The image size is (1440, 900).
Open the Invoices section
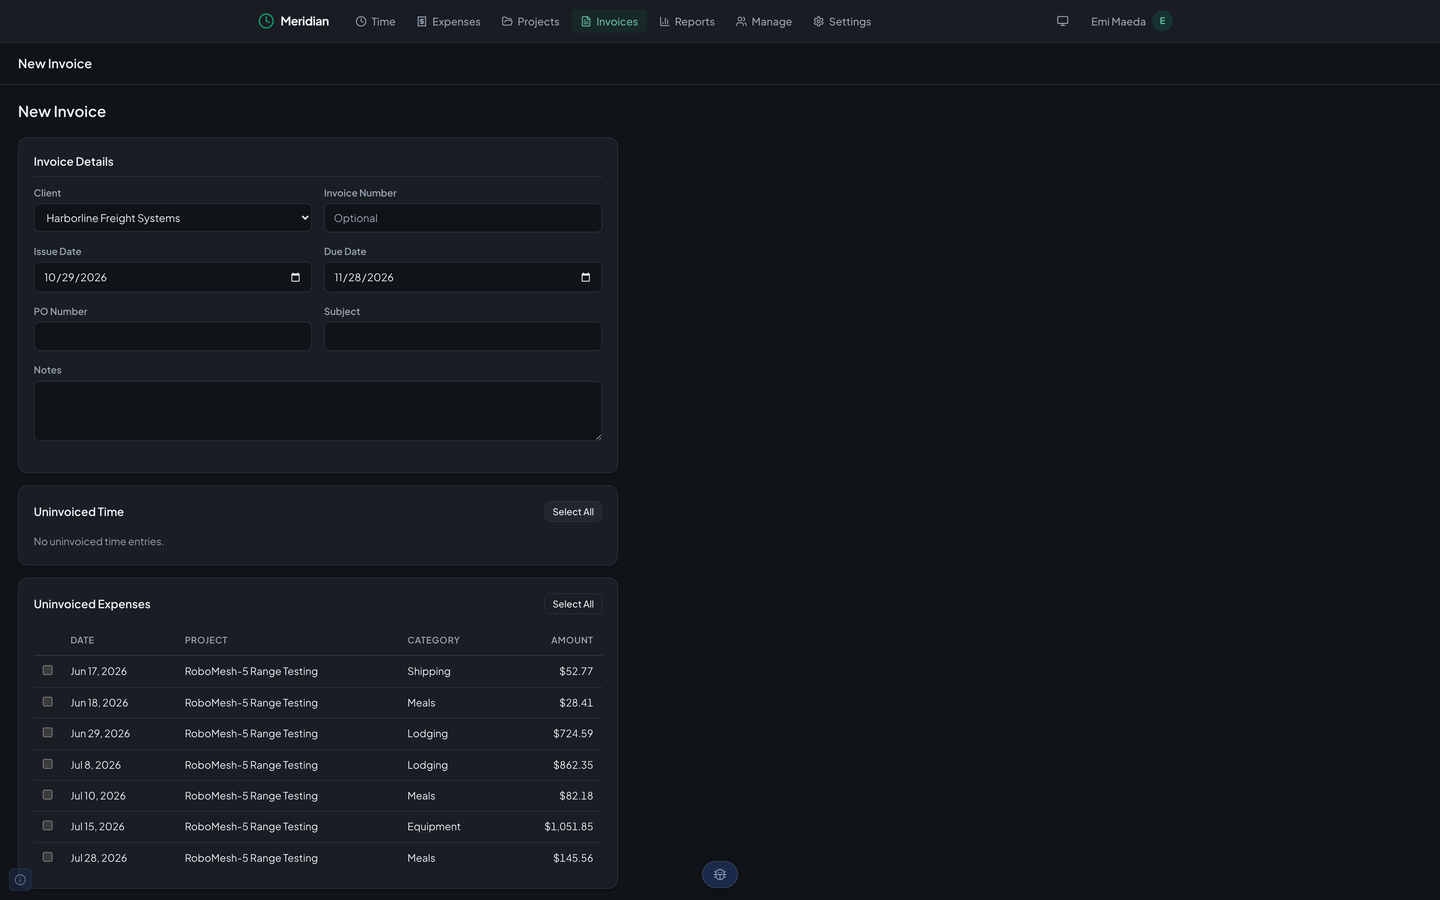[x=609, y=21]
